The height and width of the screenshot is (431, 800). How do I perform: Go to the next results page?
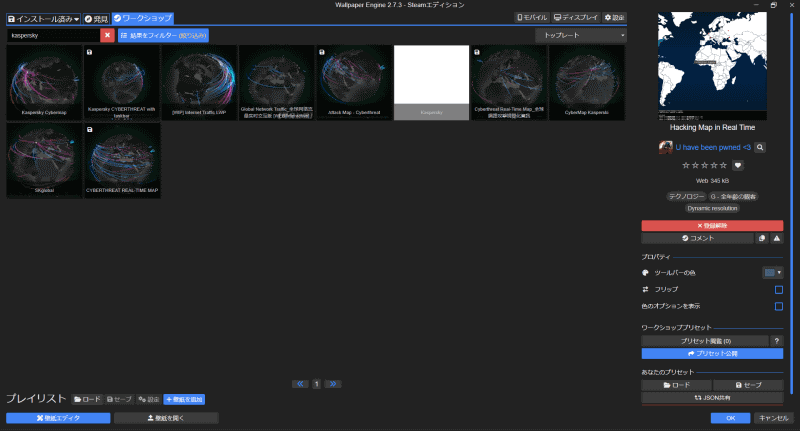(x=333, y=384)
